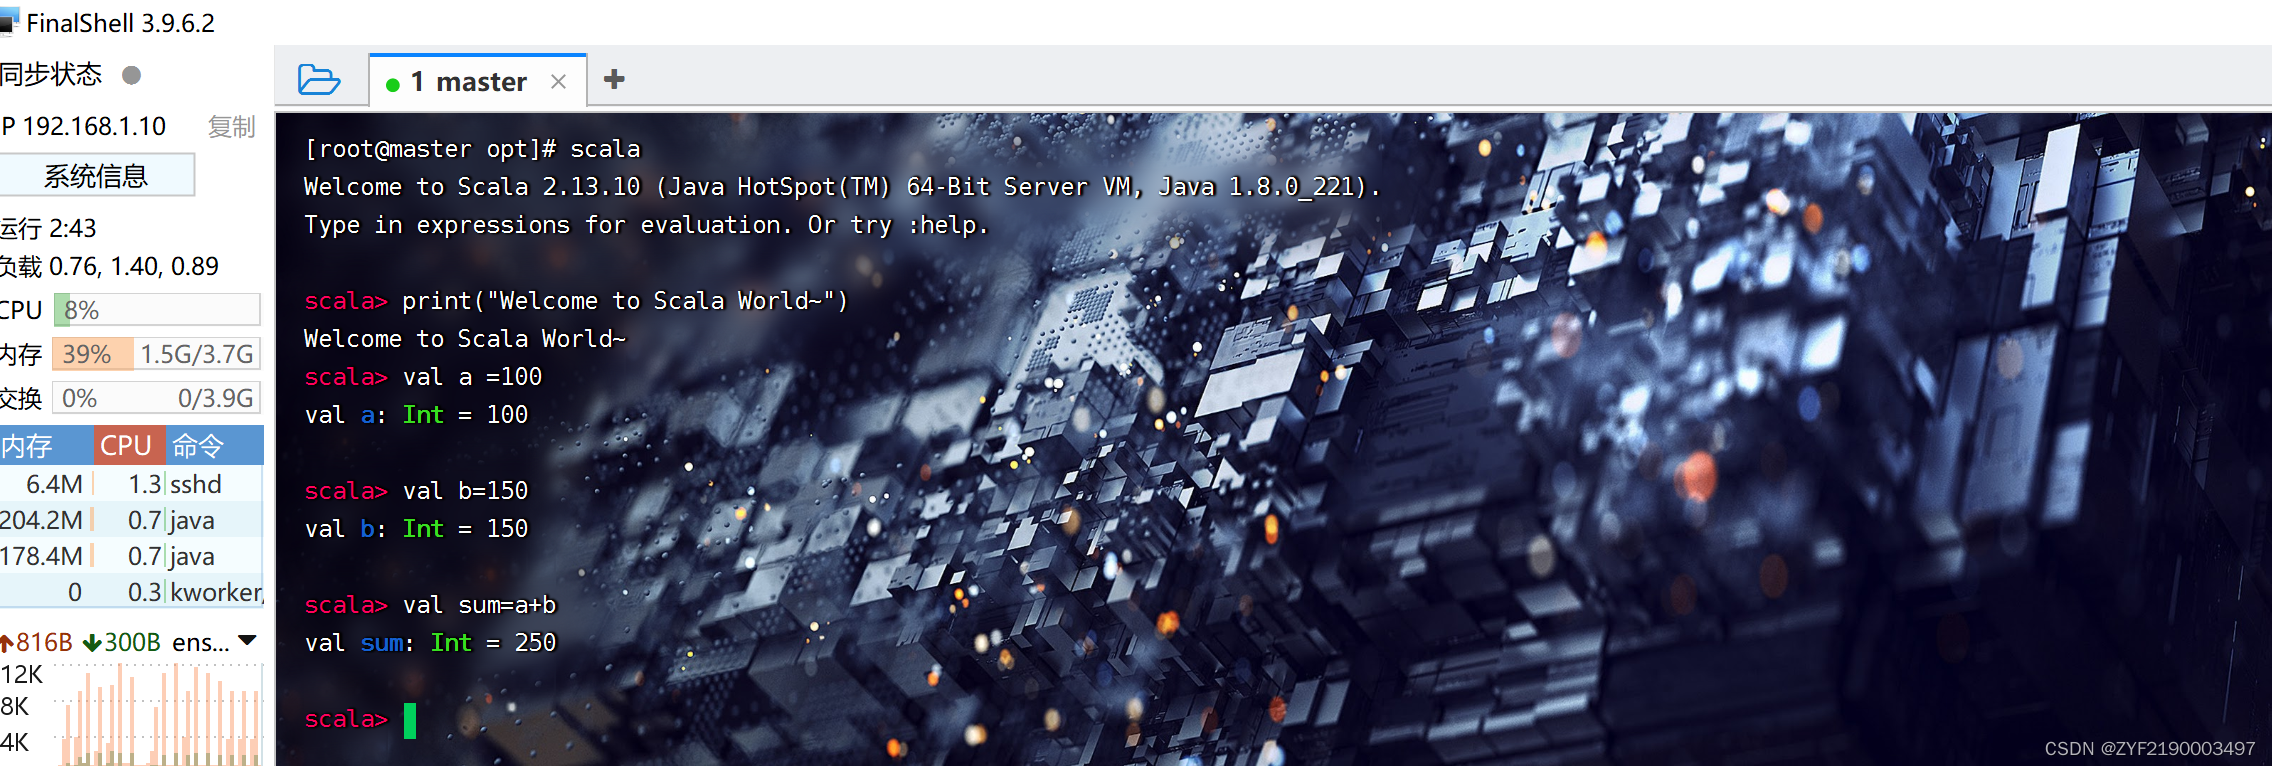Select the kworker process row
Screen dimensions: 2272x766
pos(131,592)
